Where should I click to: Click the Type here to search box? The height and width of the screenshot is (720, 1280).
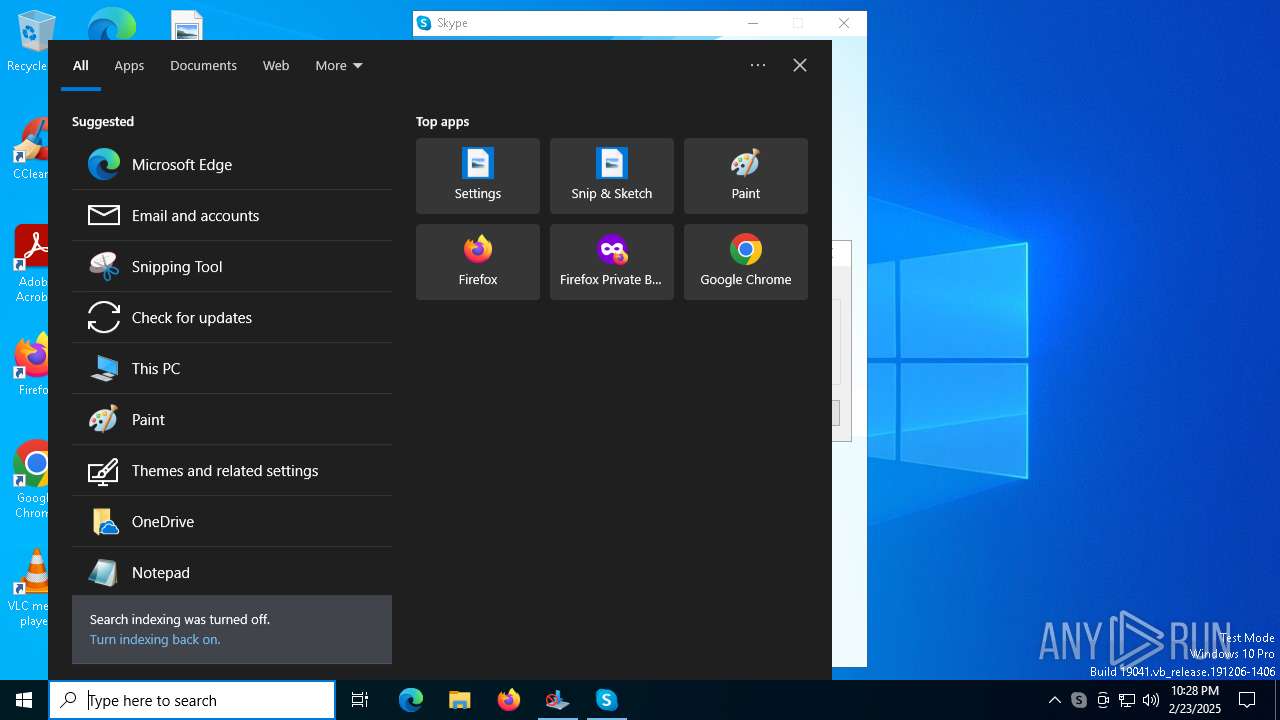tap(205, 700)
